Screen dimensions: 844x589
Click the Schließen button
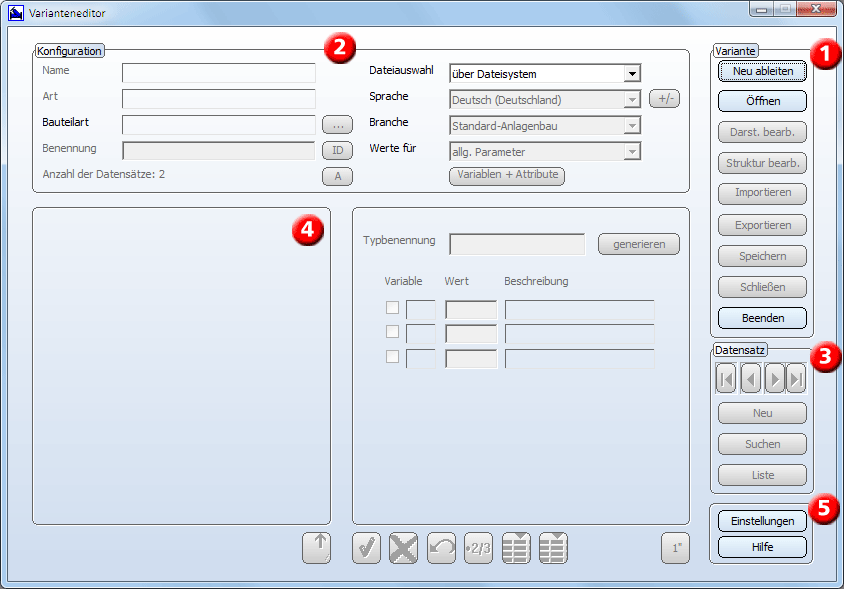tap(763, 287)
